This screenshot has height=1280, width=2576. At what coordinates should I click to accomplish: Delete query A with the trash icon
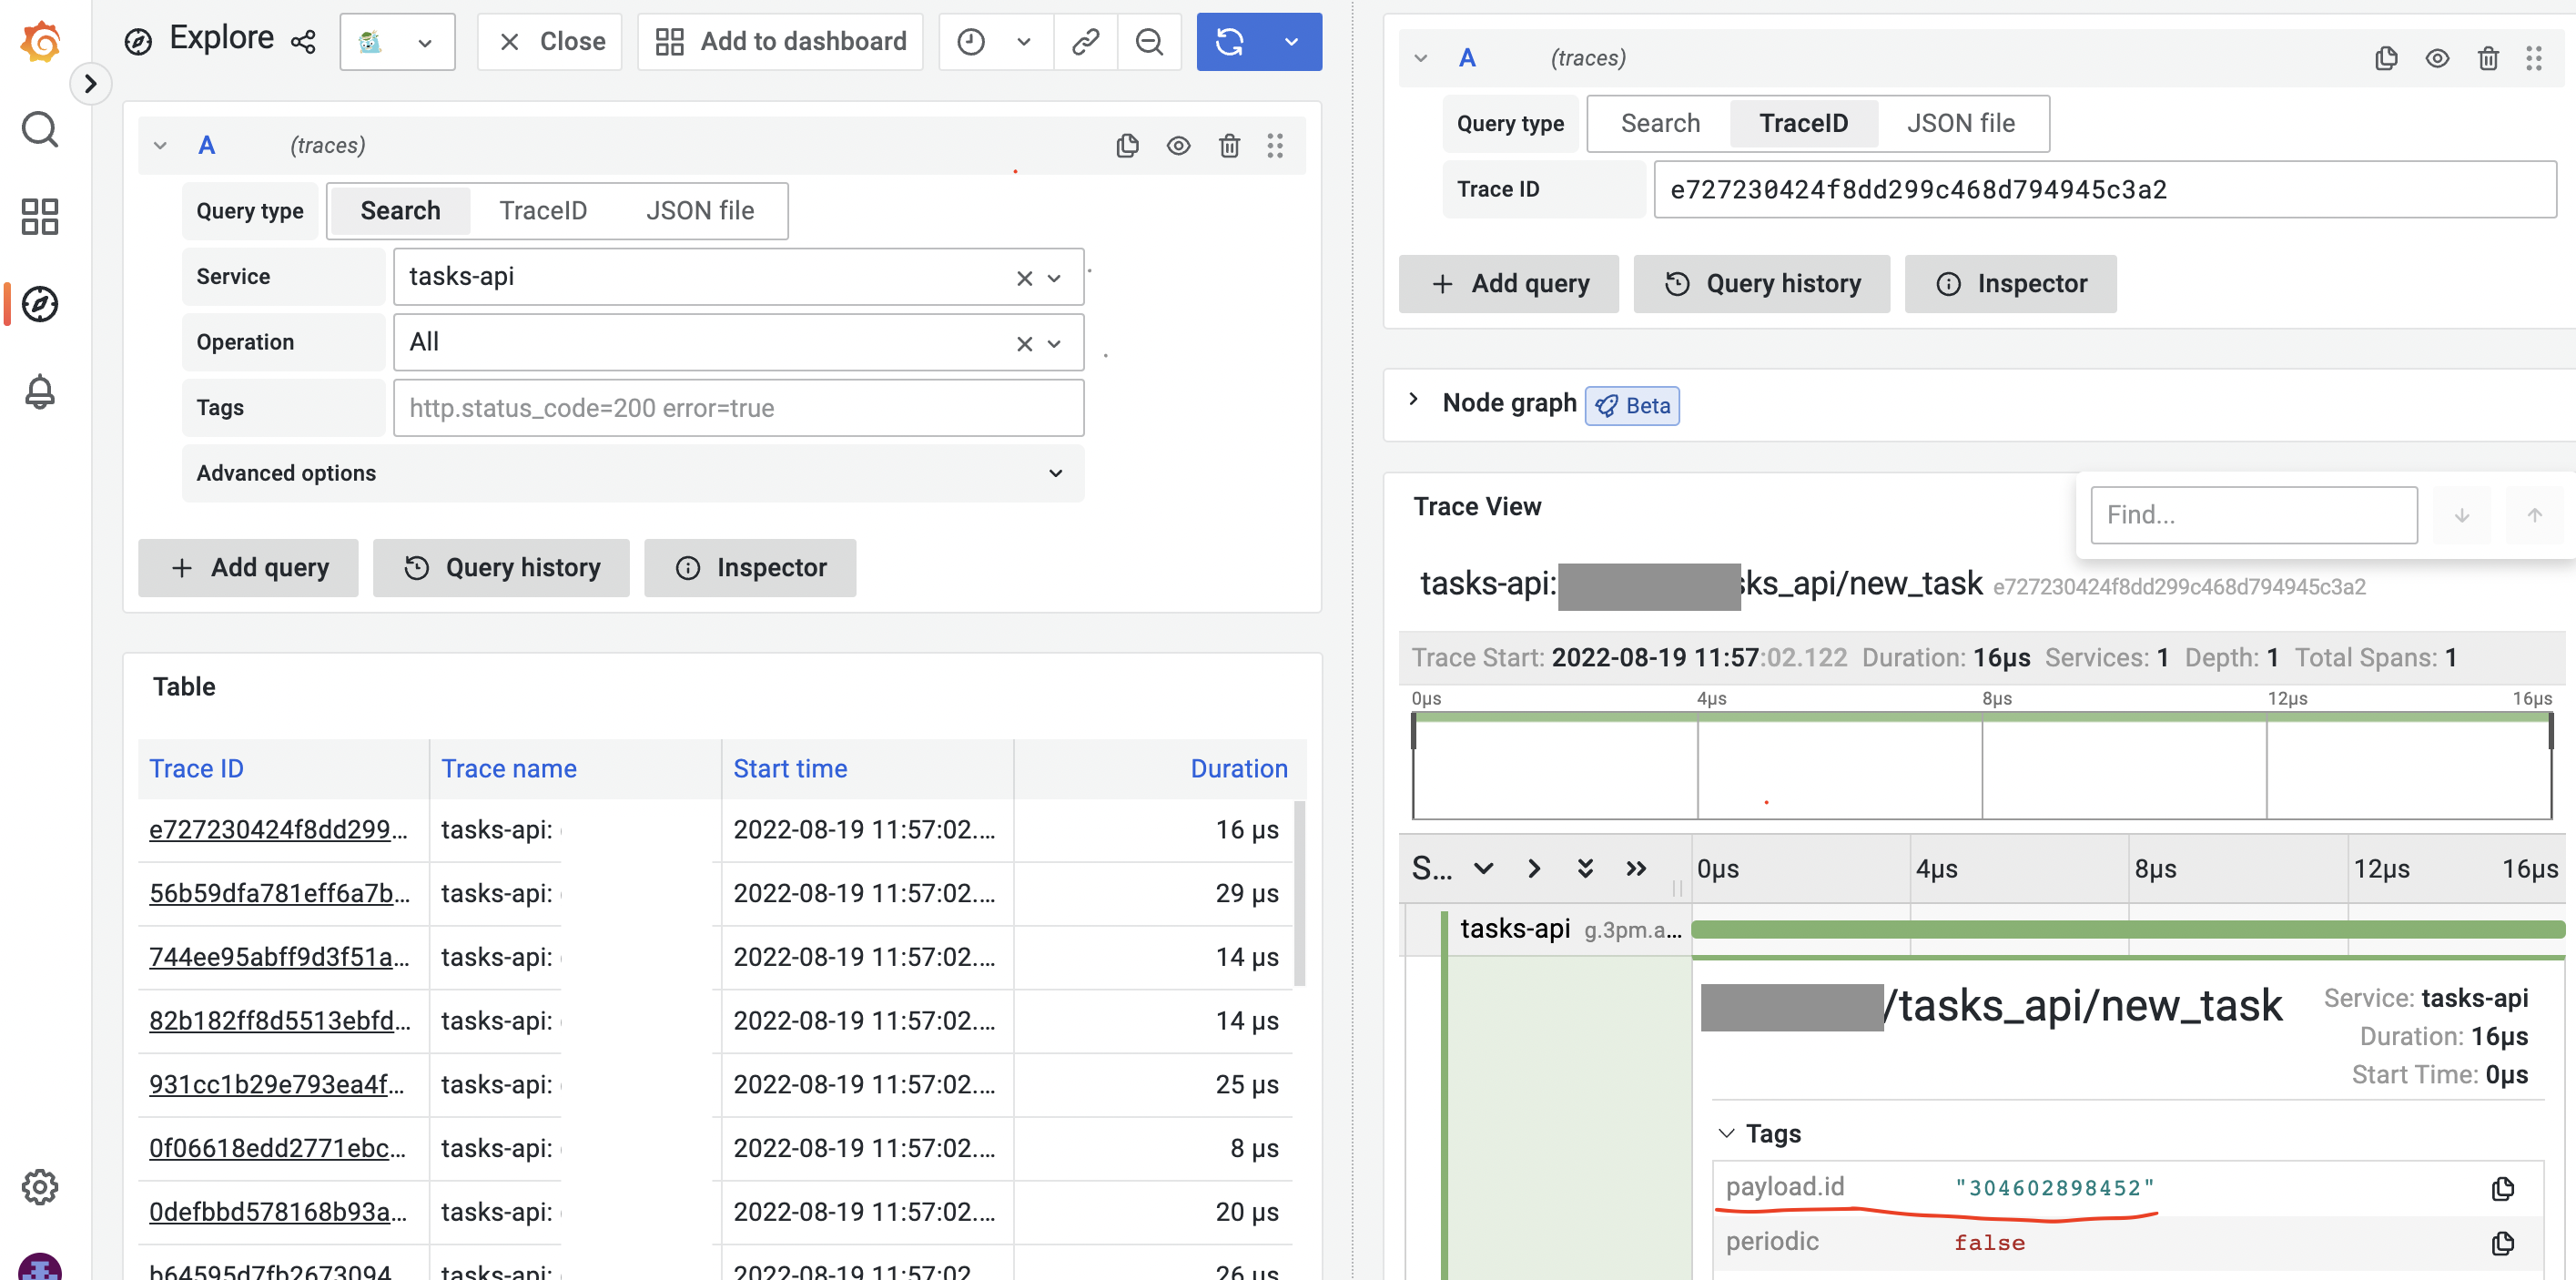(x=1229, y=145)
